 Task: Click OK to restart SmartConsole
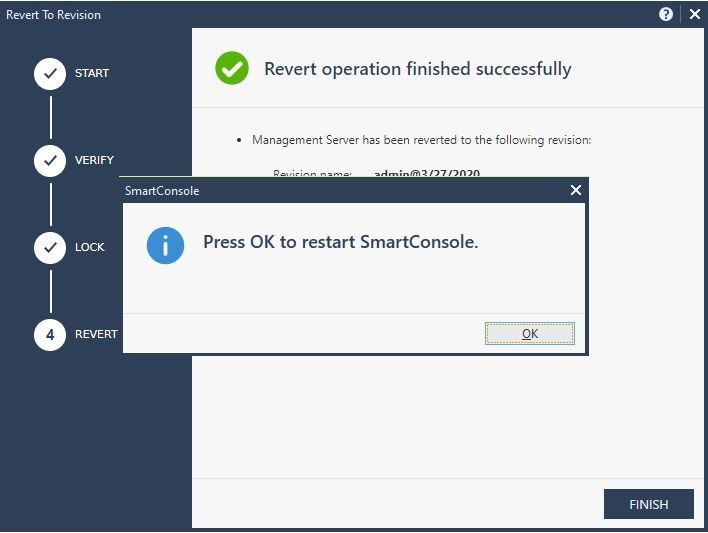530,333
